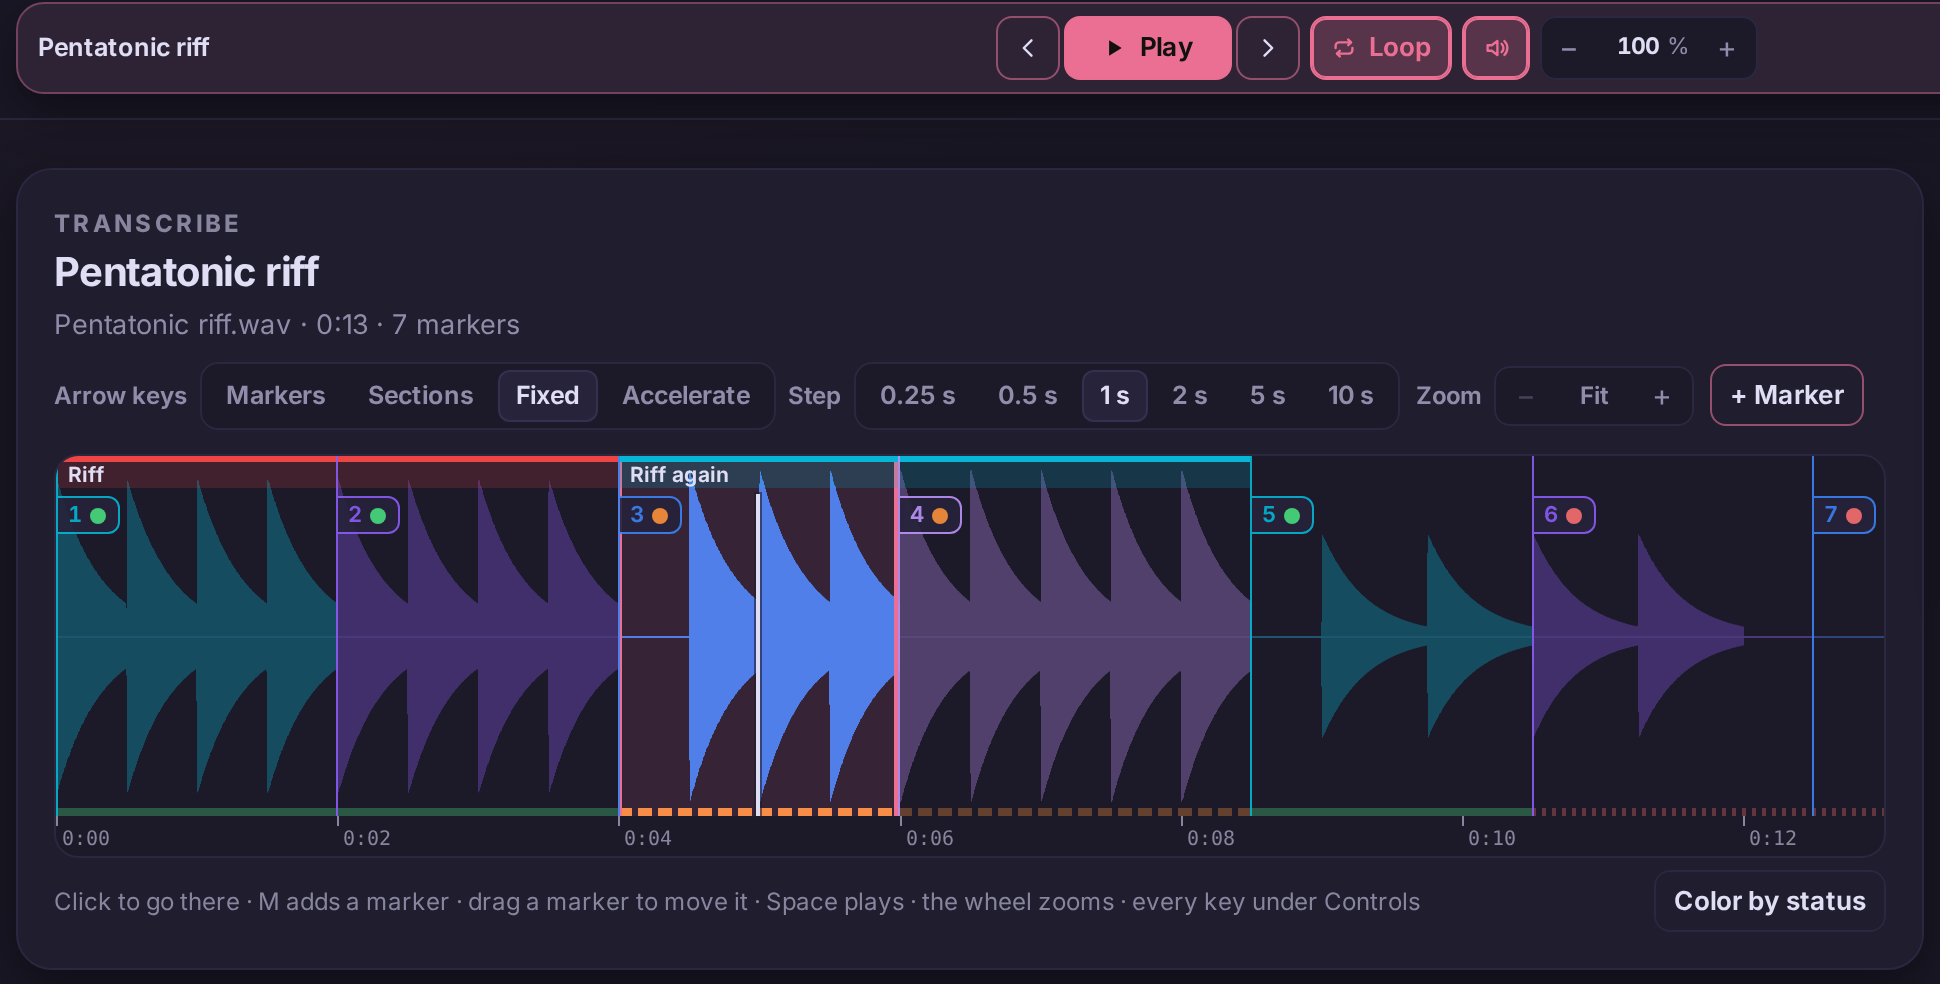Image resolution: width=1940 pixels, height=984 pixels.
Task: Select marker 1 on the waveform
Action: [x=88, y=515]
